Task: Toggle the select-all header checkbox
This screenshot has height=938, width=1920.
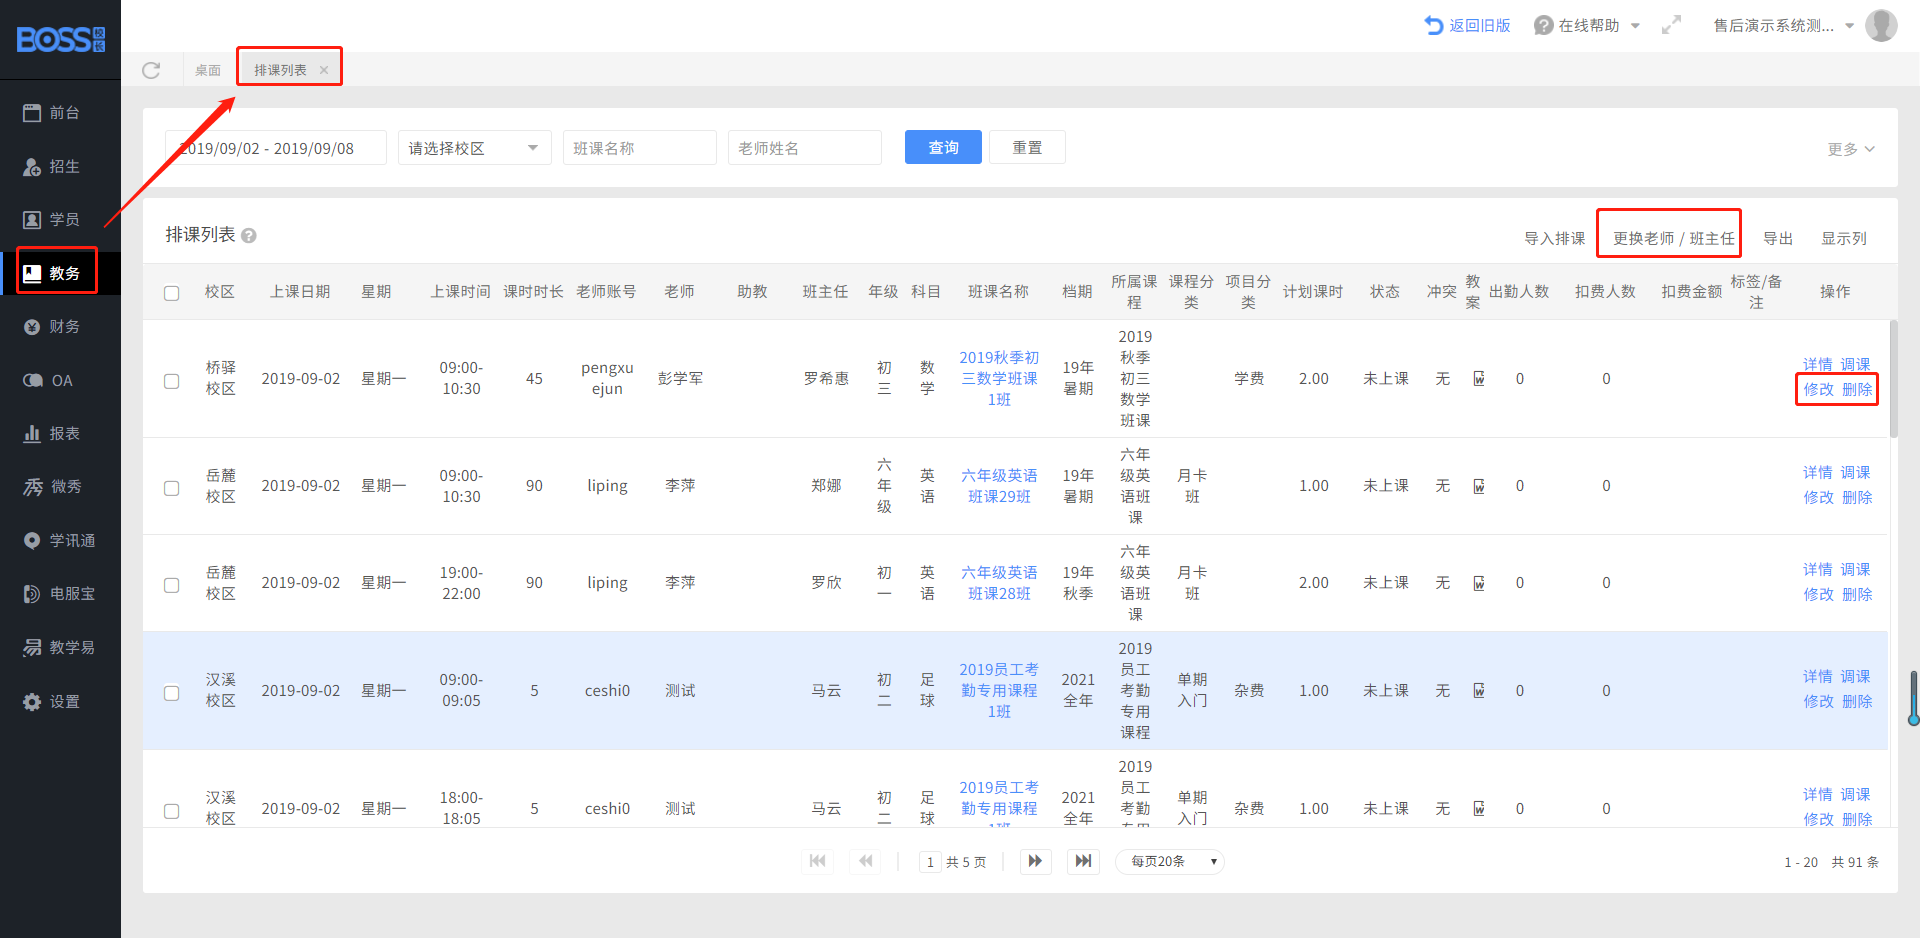Action: (172, 293)
